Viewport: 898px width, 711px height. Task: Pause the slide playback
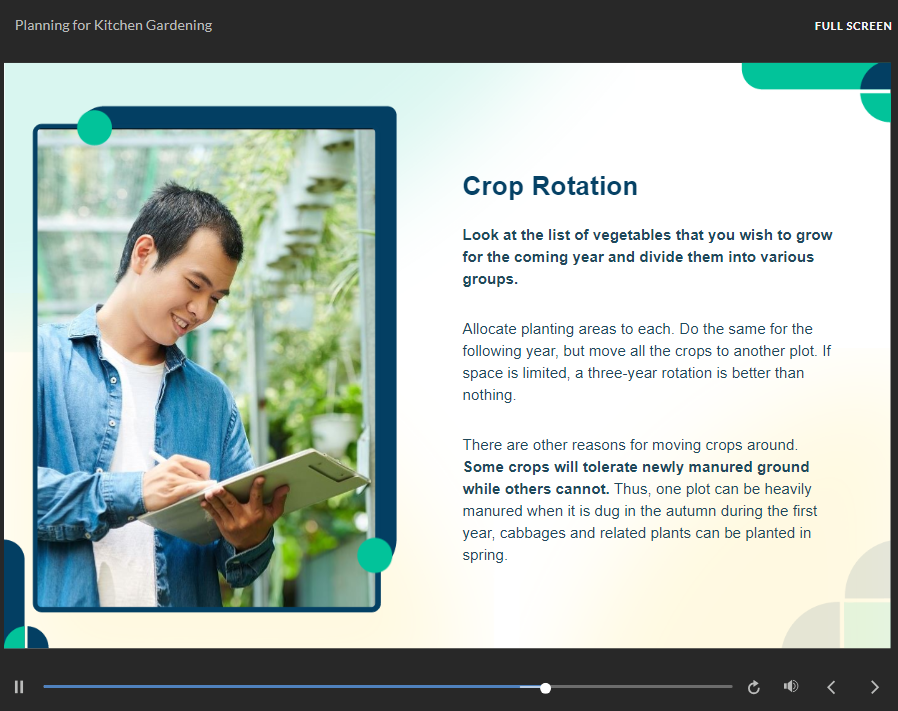19,686
